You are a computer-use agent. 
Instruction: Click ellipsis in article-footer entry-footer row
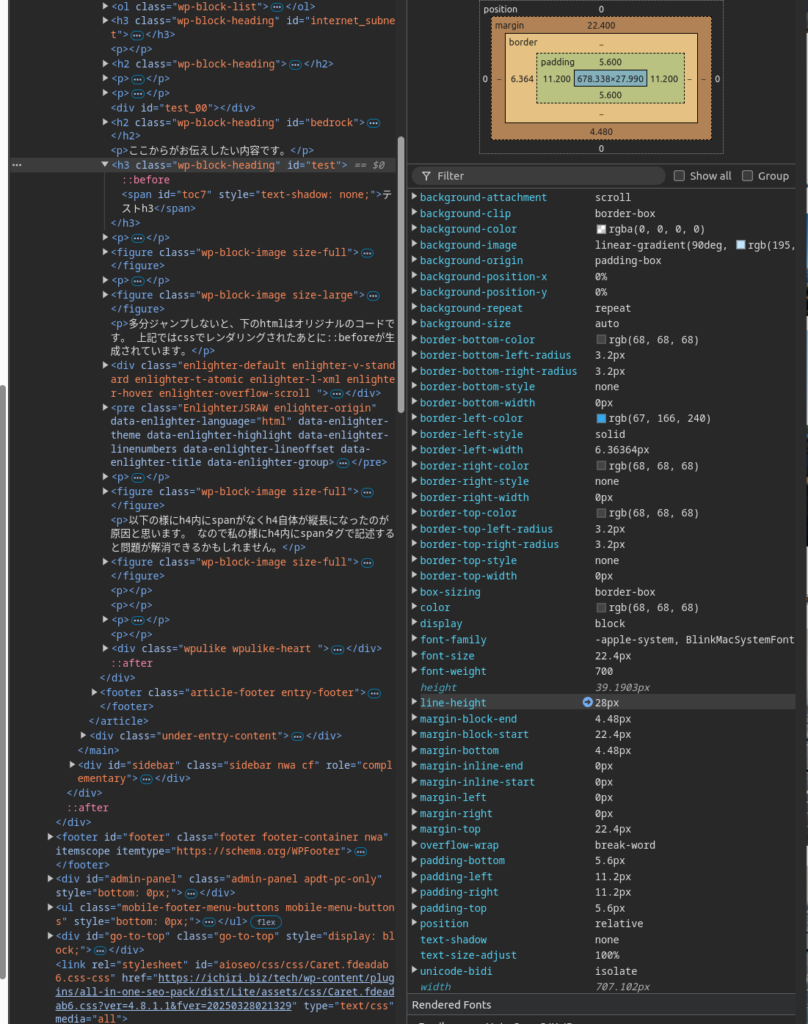click(374, 693)
